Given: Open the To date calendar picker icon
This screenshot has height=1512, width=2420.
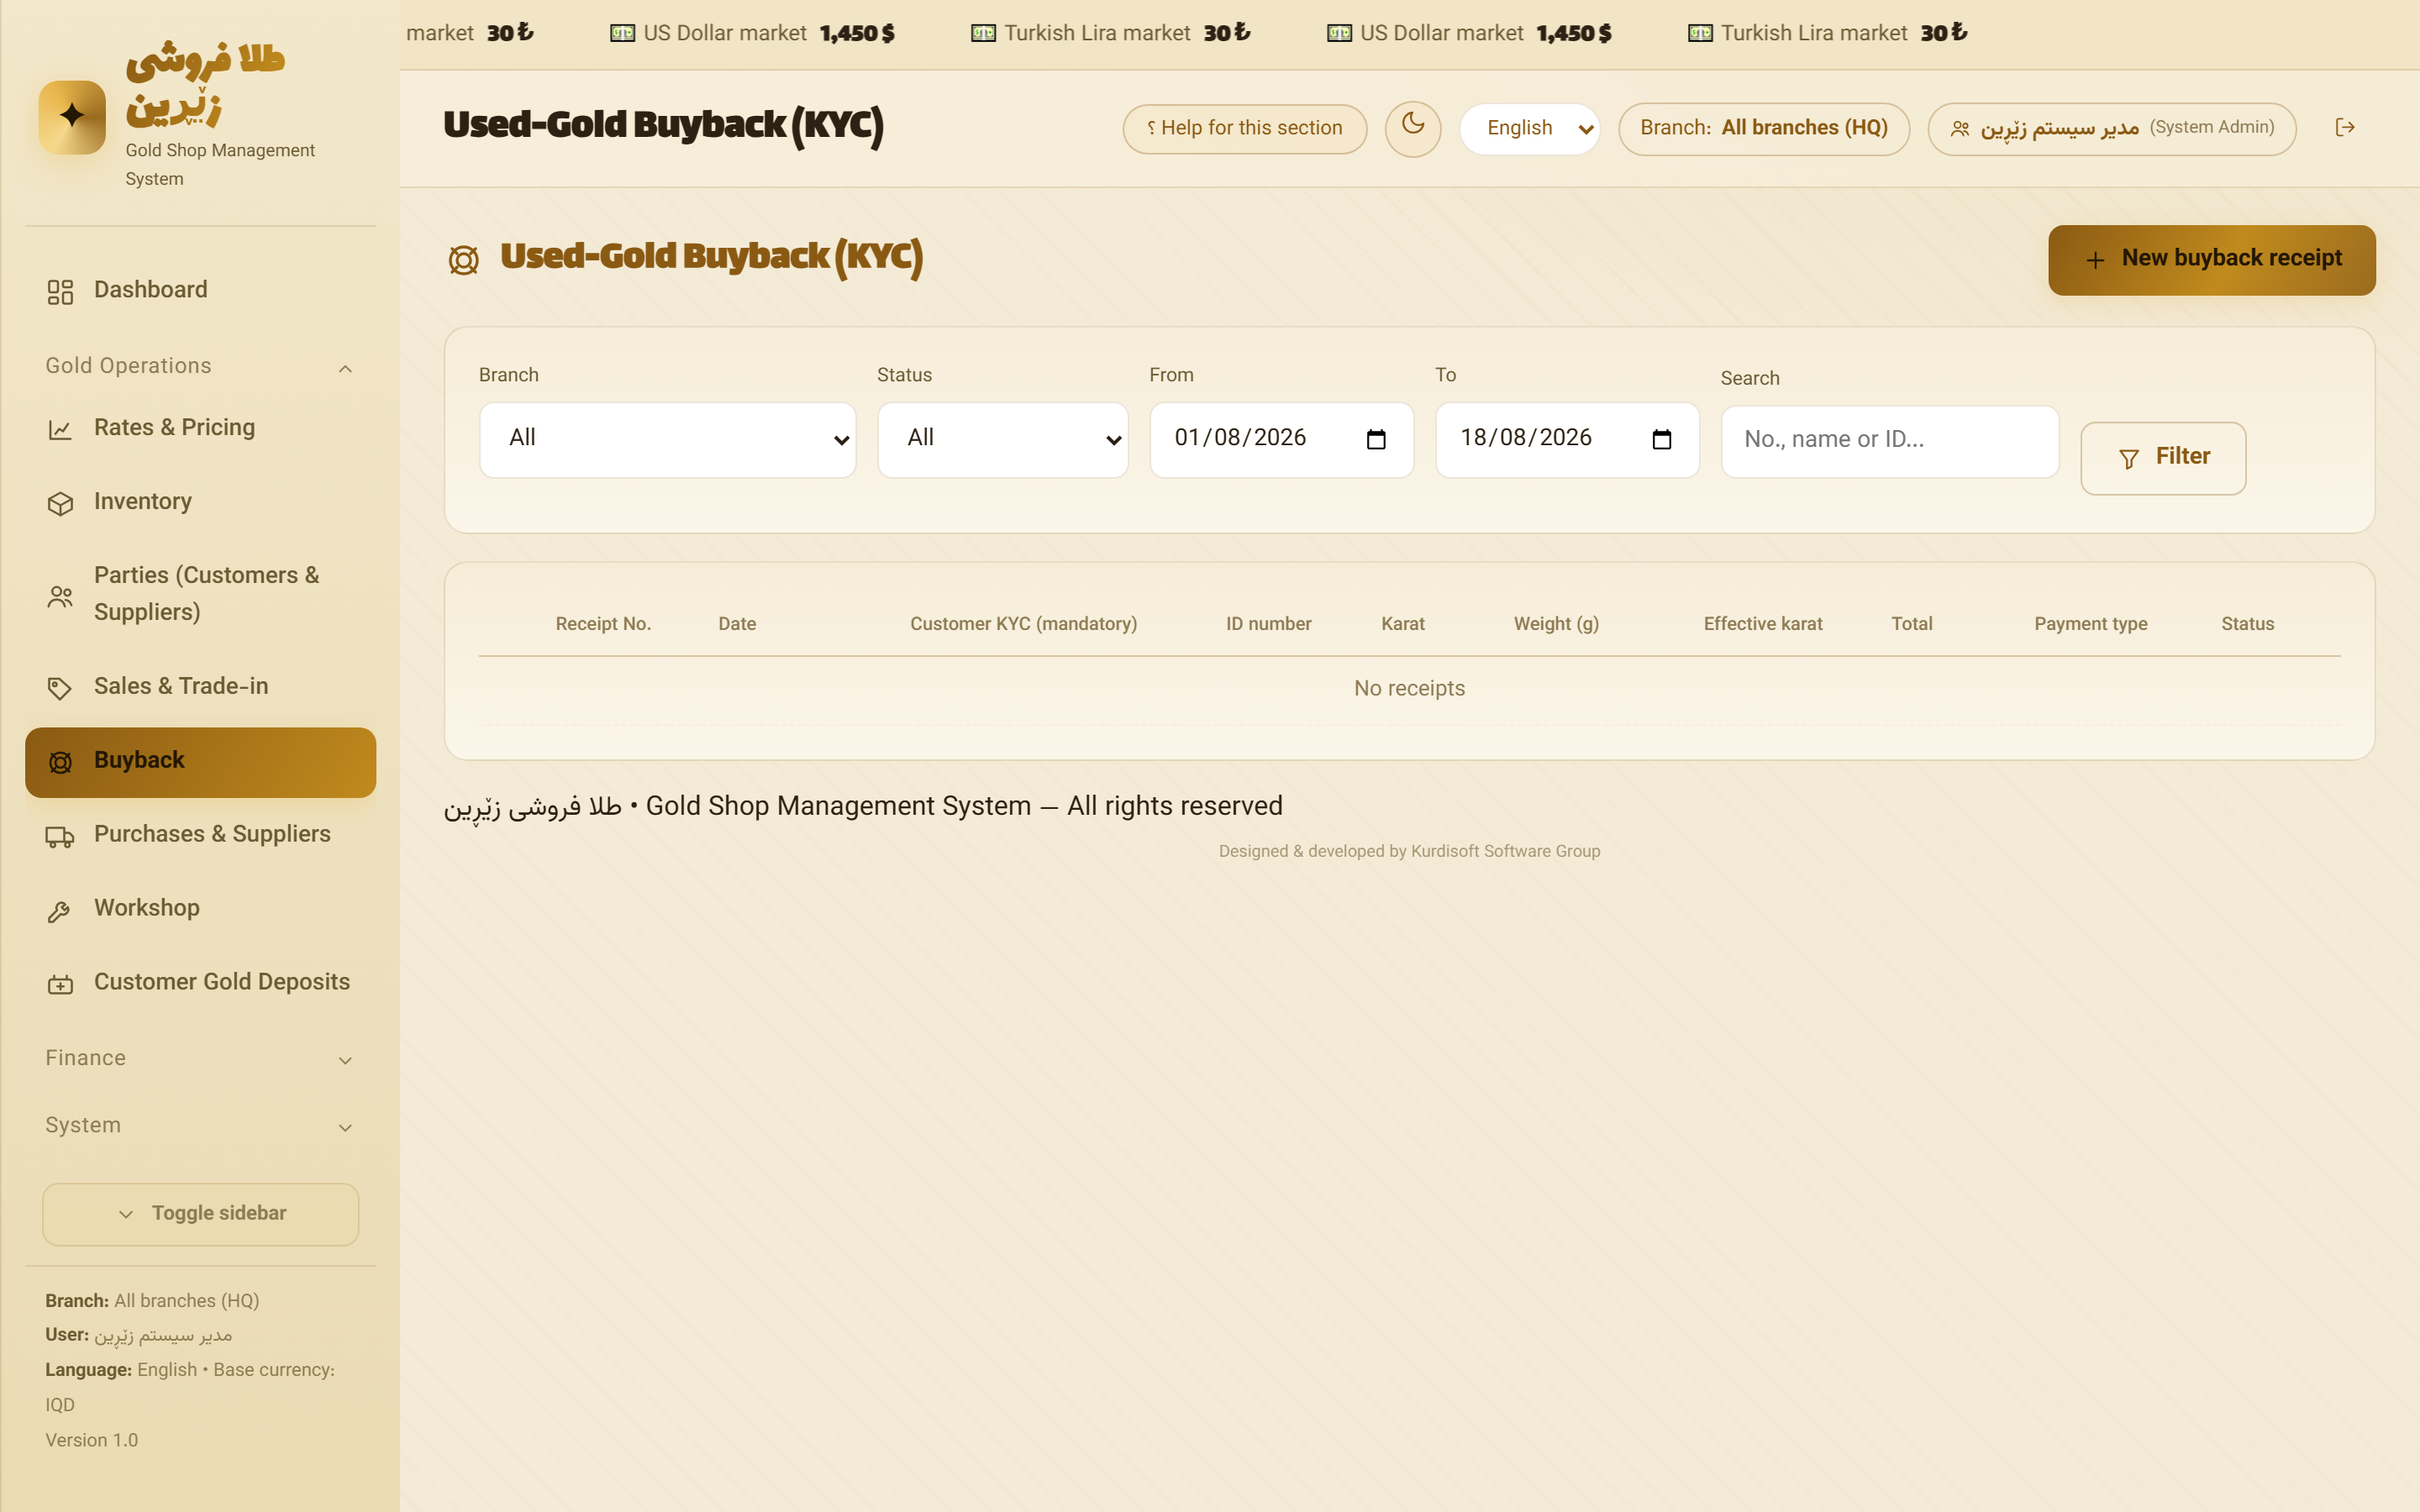Looking at the screenshot, I should tap(1662, 439).
